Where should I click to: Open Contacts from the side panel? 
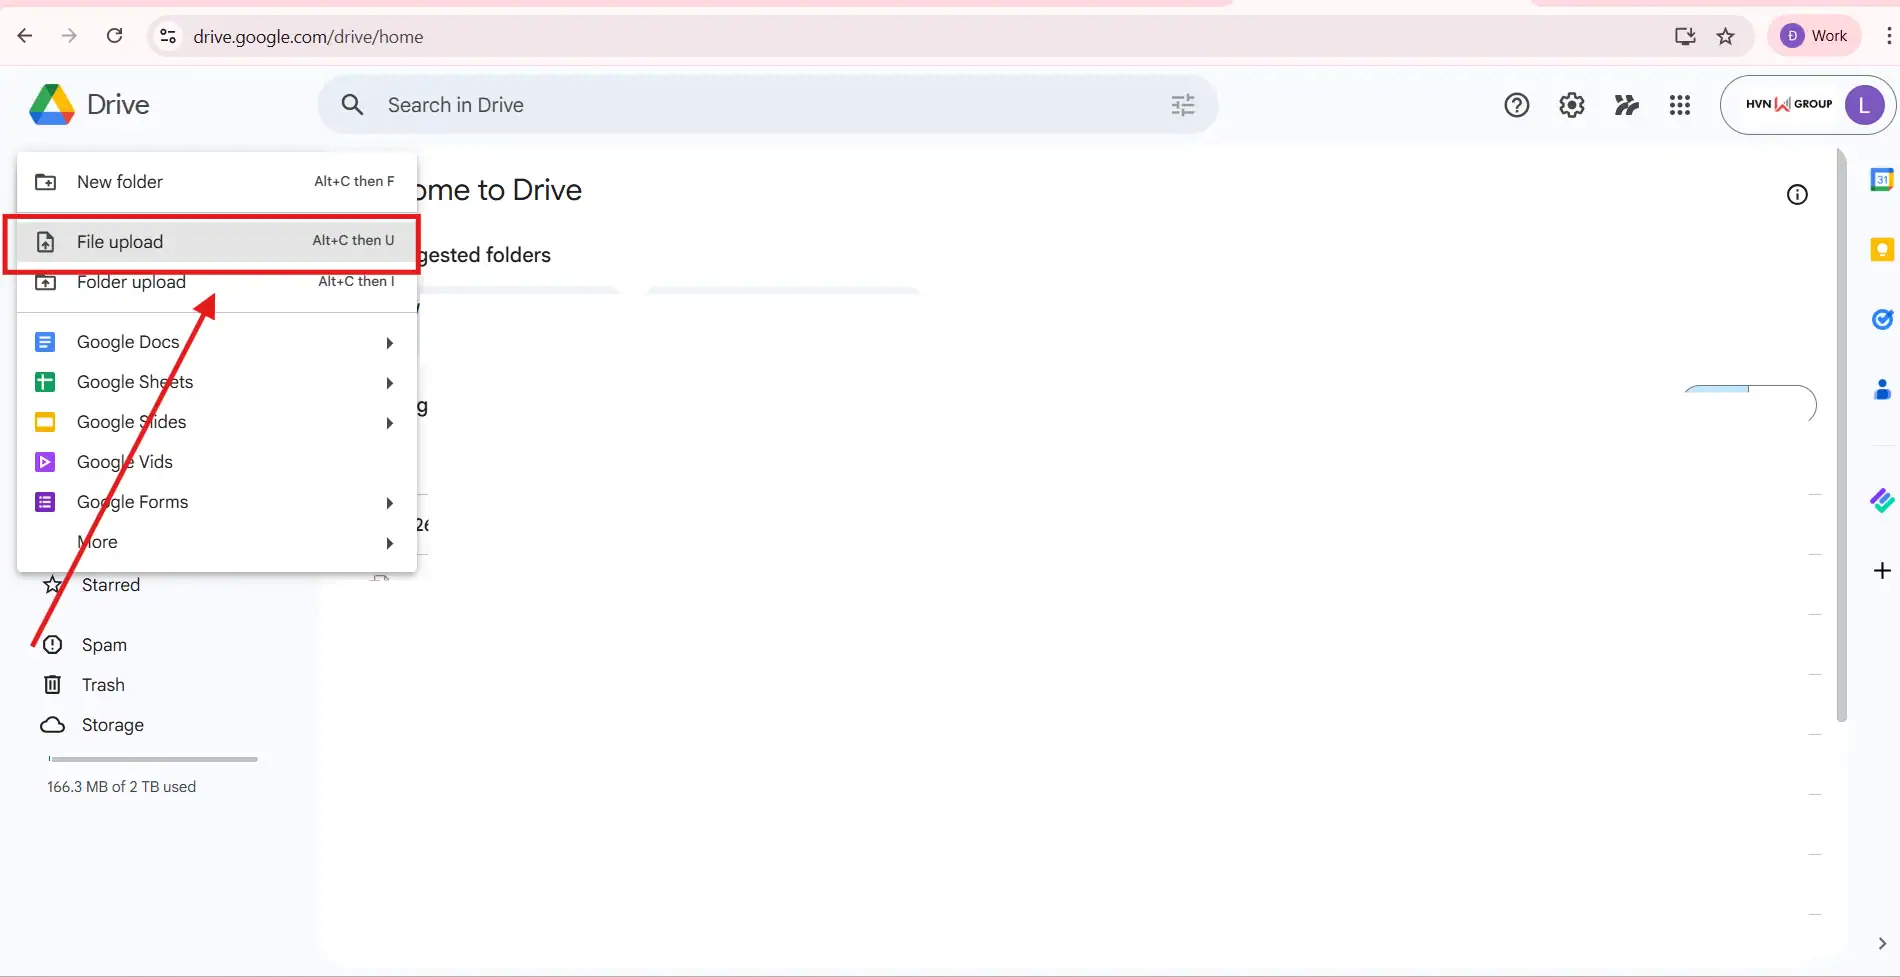click(1882, 389)
